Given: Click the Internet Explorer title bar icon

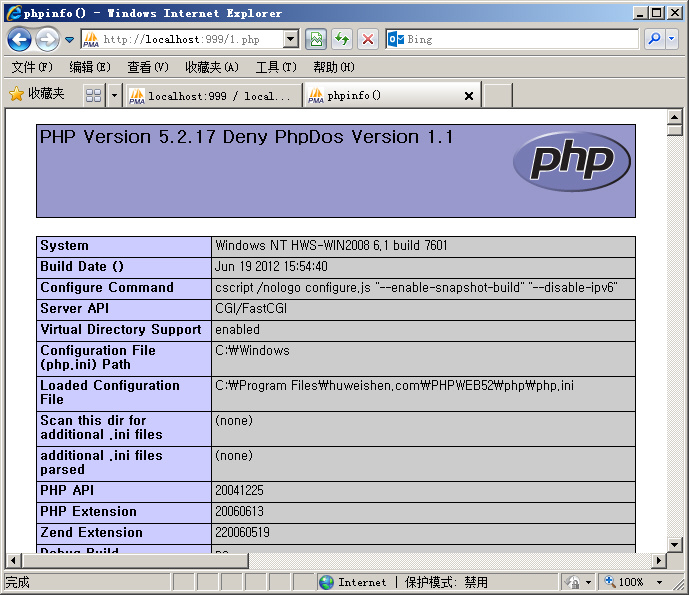Looking at the screenshot, I should 13,13.
